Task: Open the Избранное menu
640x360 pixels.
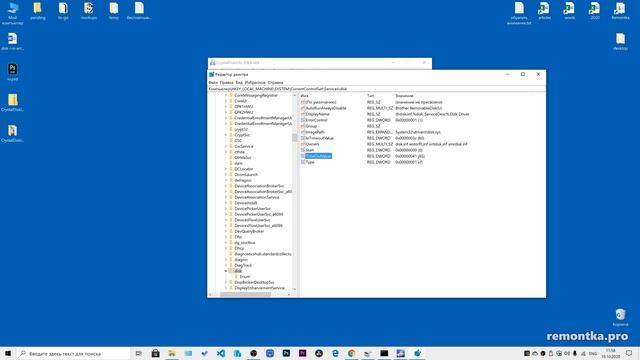Action: click(x=255, y=82)
